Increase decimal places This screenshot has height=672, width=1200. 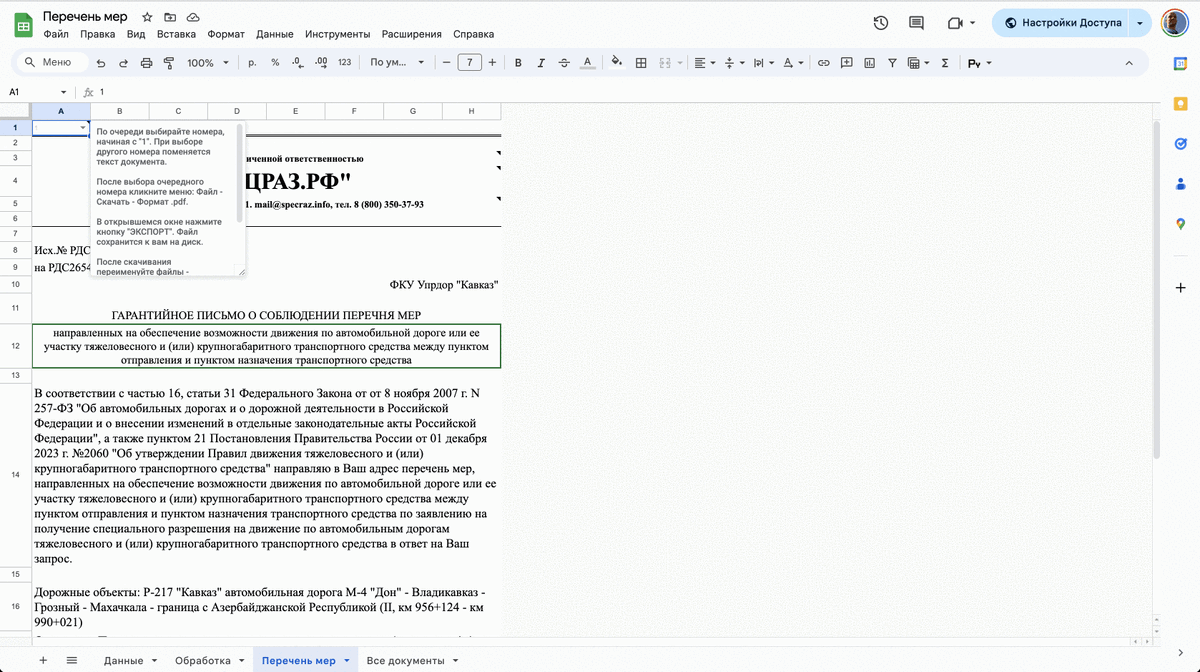coord(321,63)
